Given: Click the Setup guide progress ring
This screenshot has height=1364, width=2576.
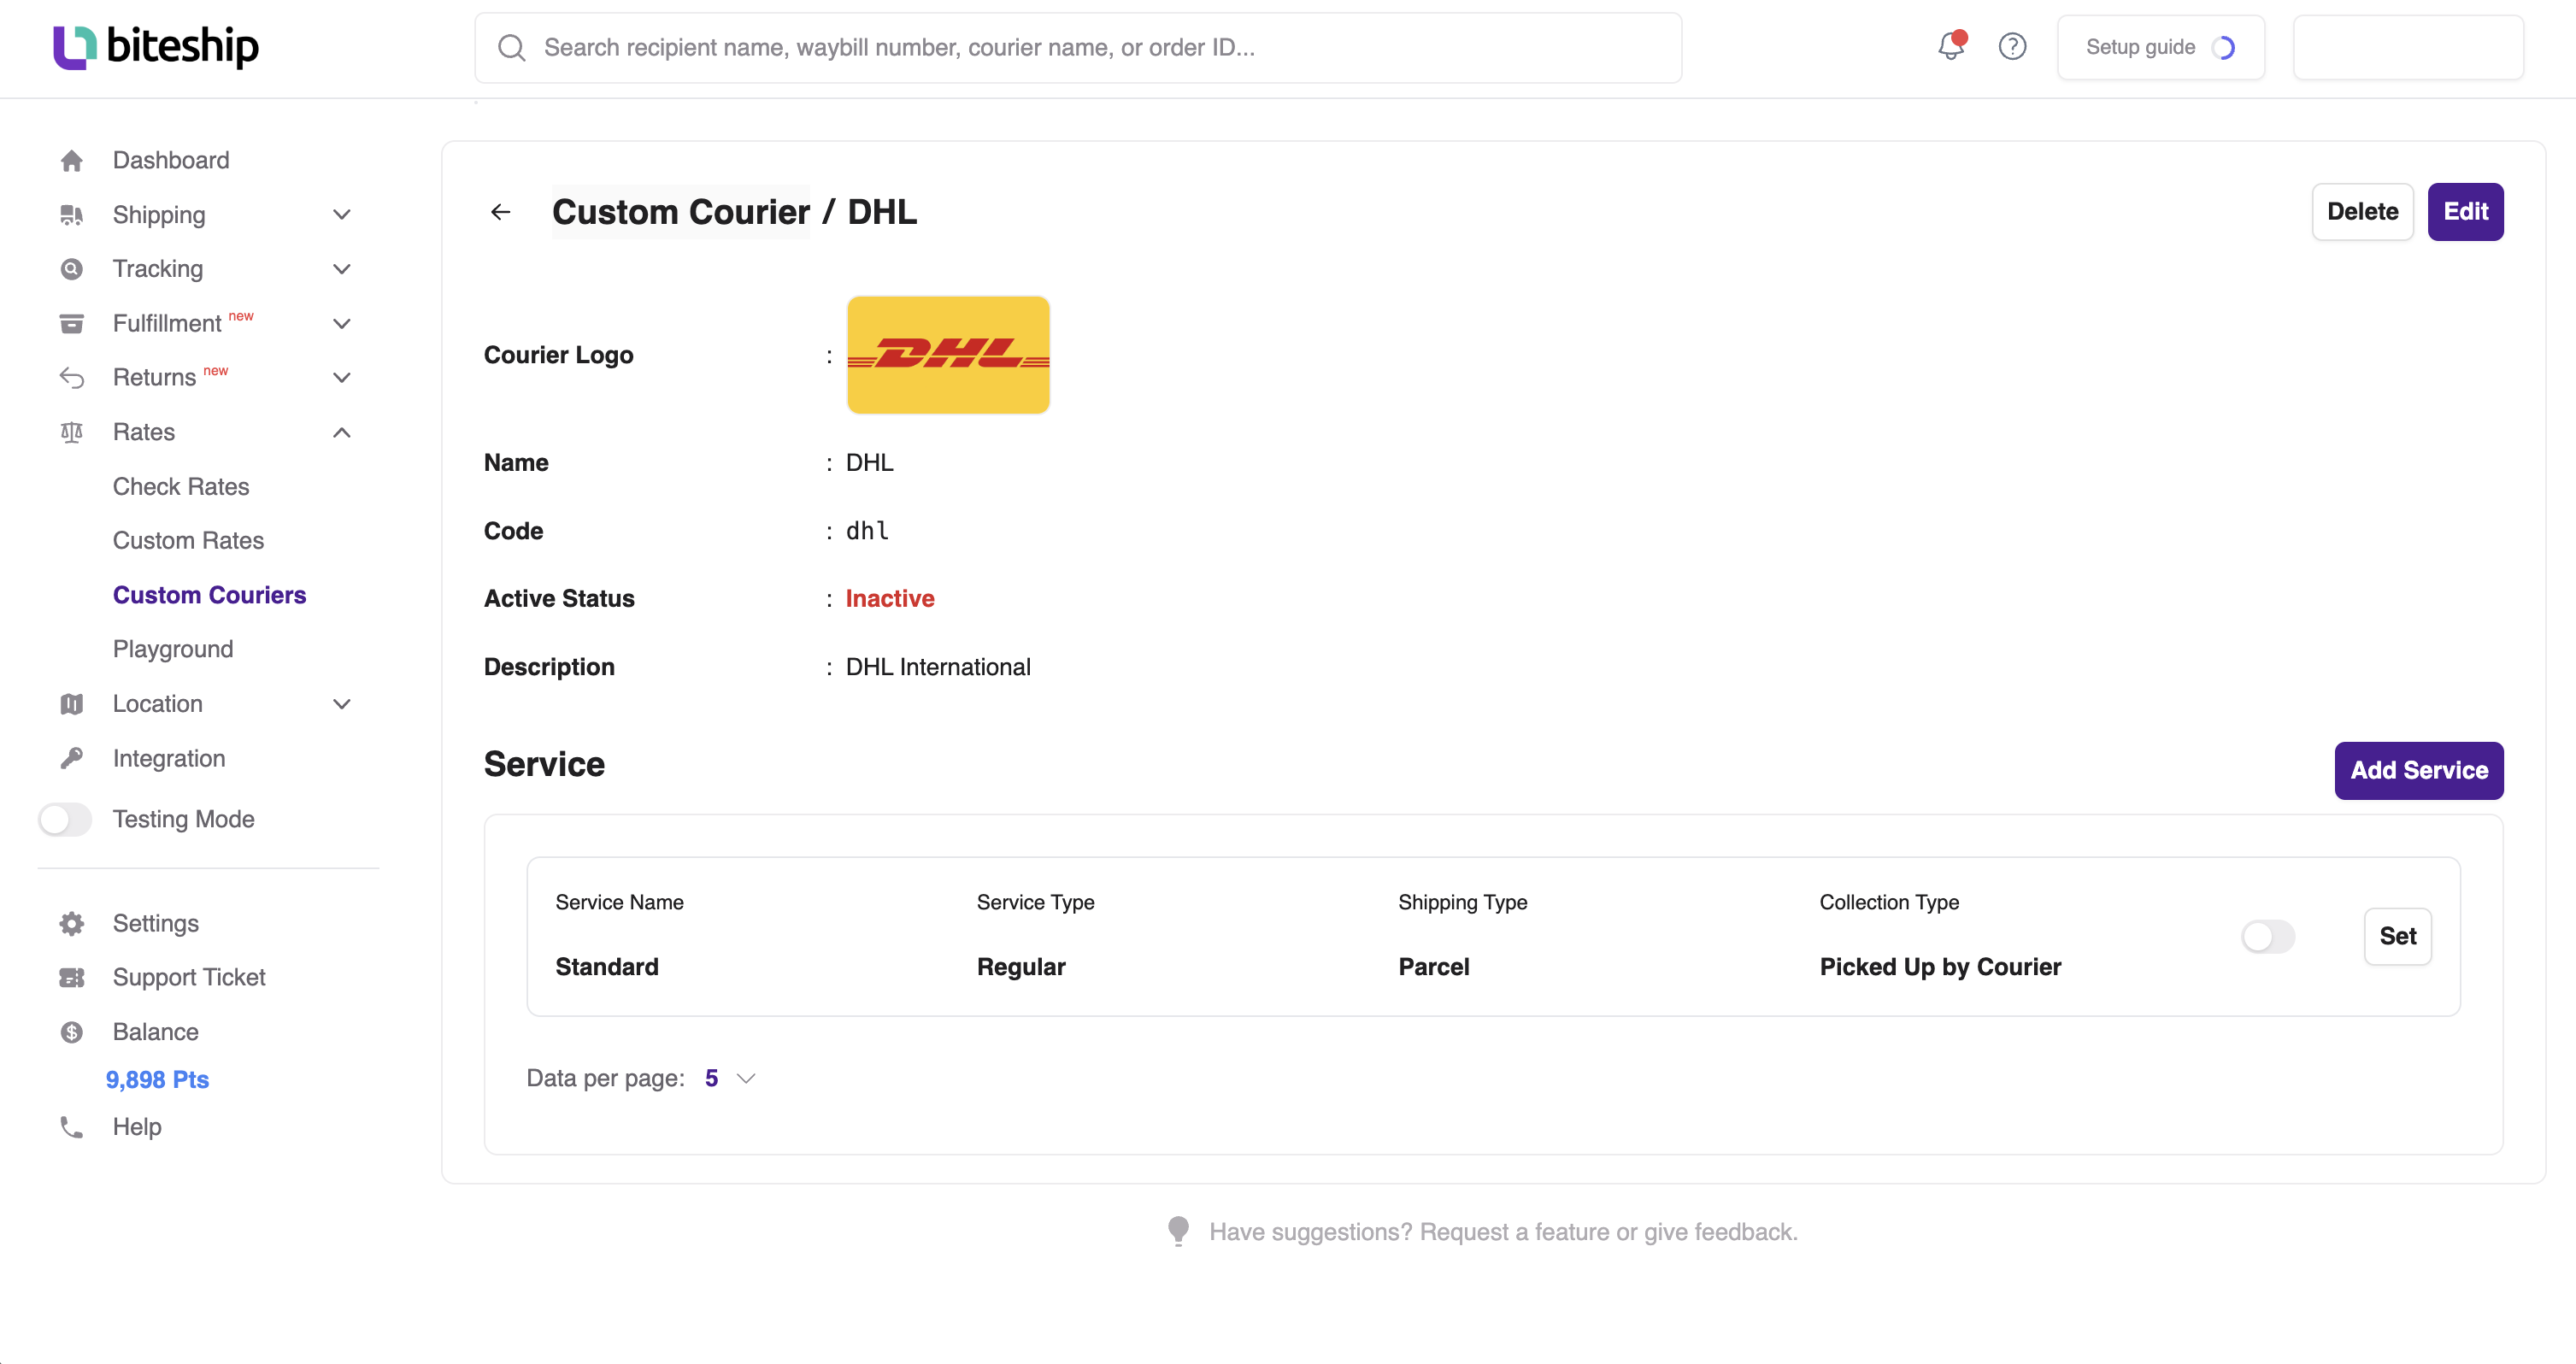Looking at the screenshot, I should [2223, 48].
